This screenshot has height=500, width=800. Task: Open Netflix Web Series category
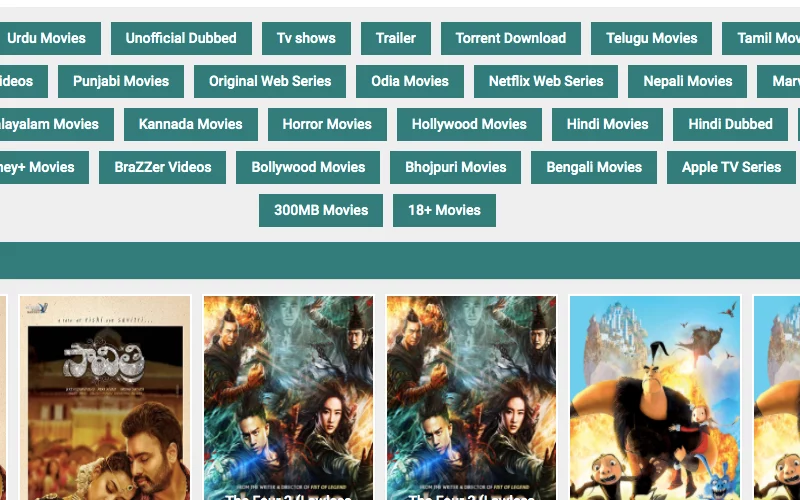point(546,81)
